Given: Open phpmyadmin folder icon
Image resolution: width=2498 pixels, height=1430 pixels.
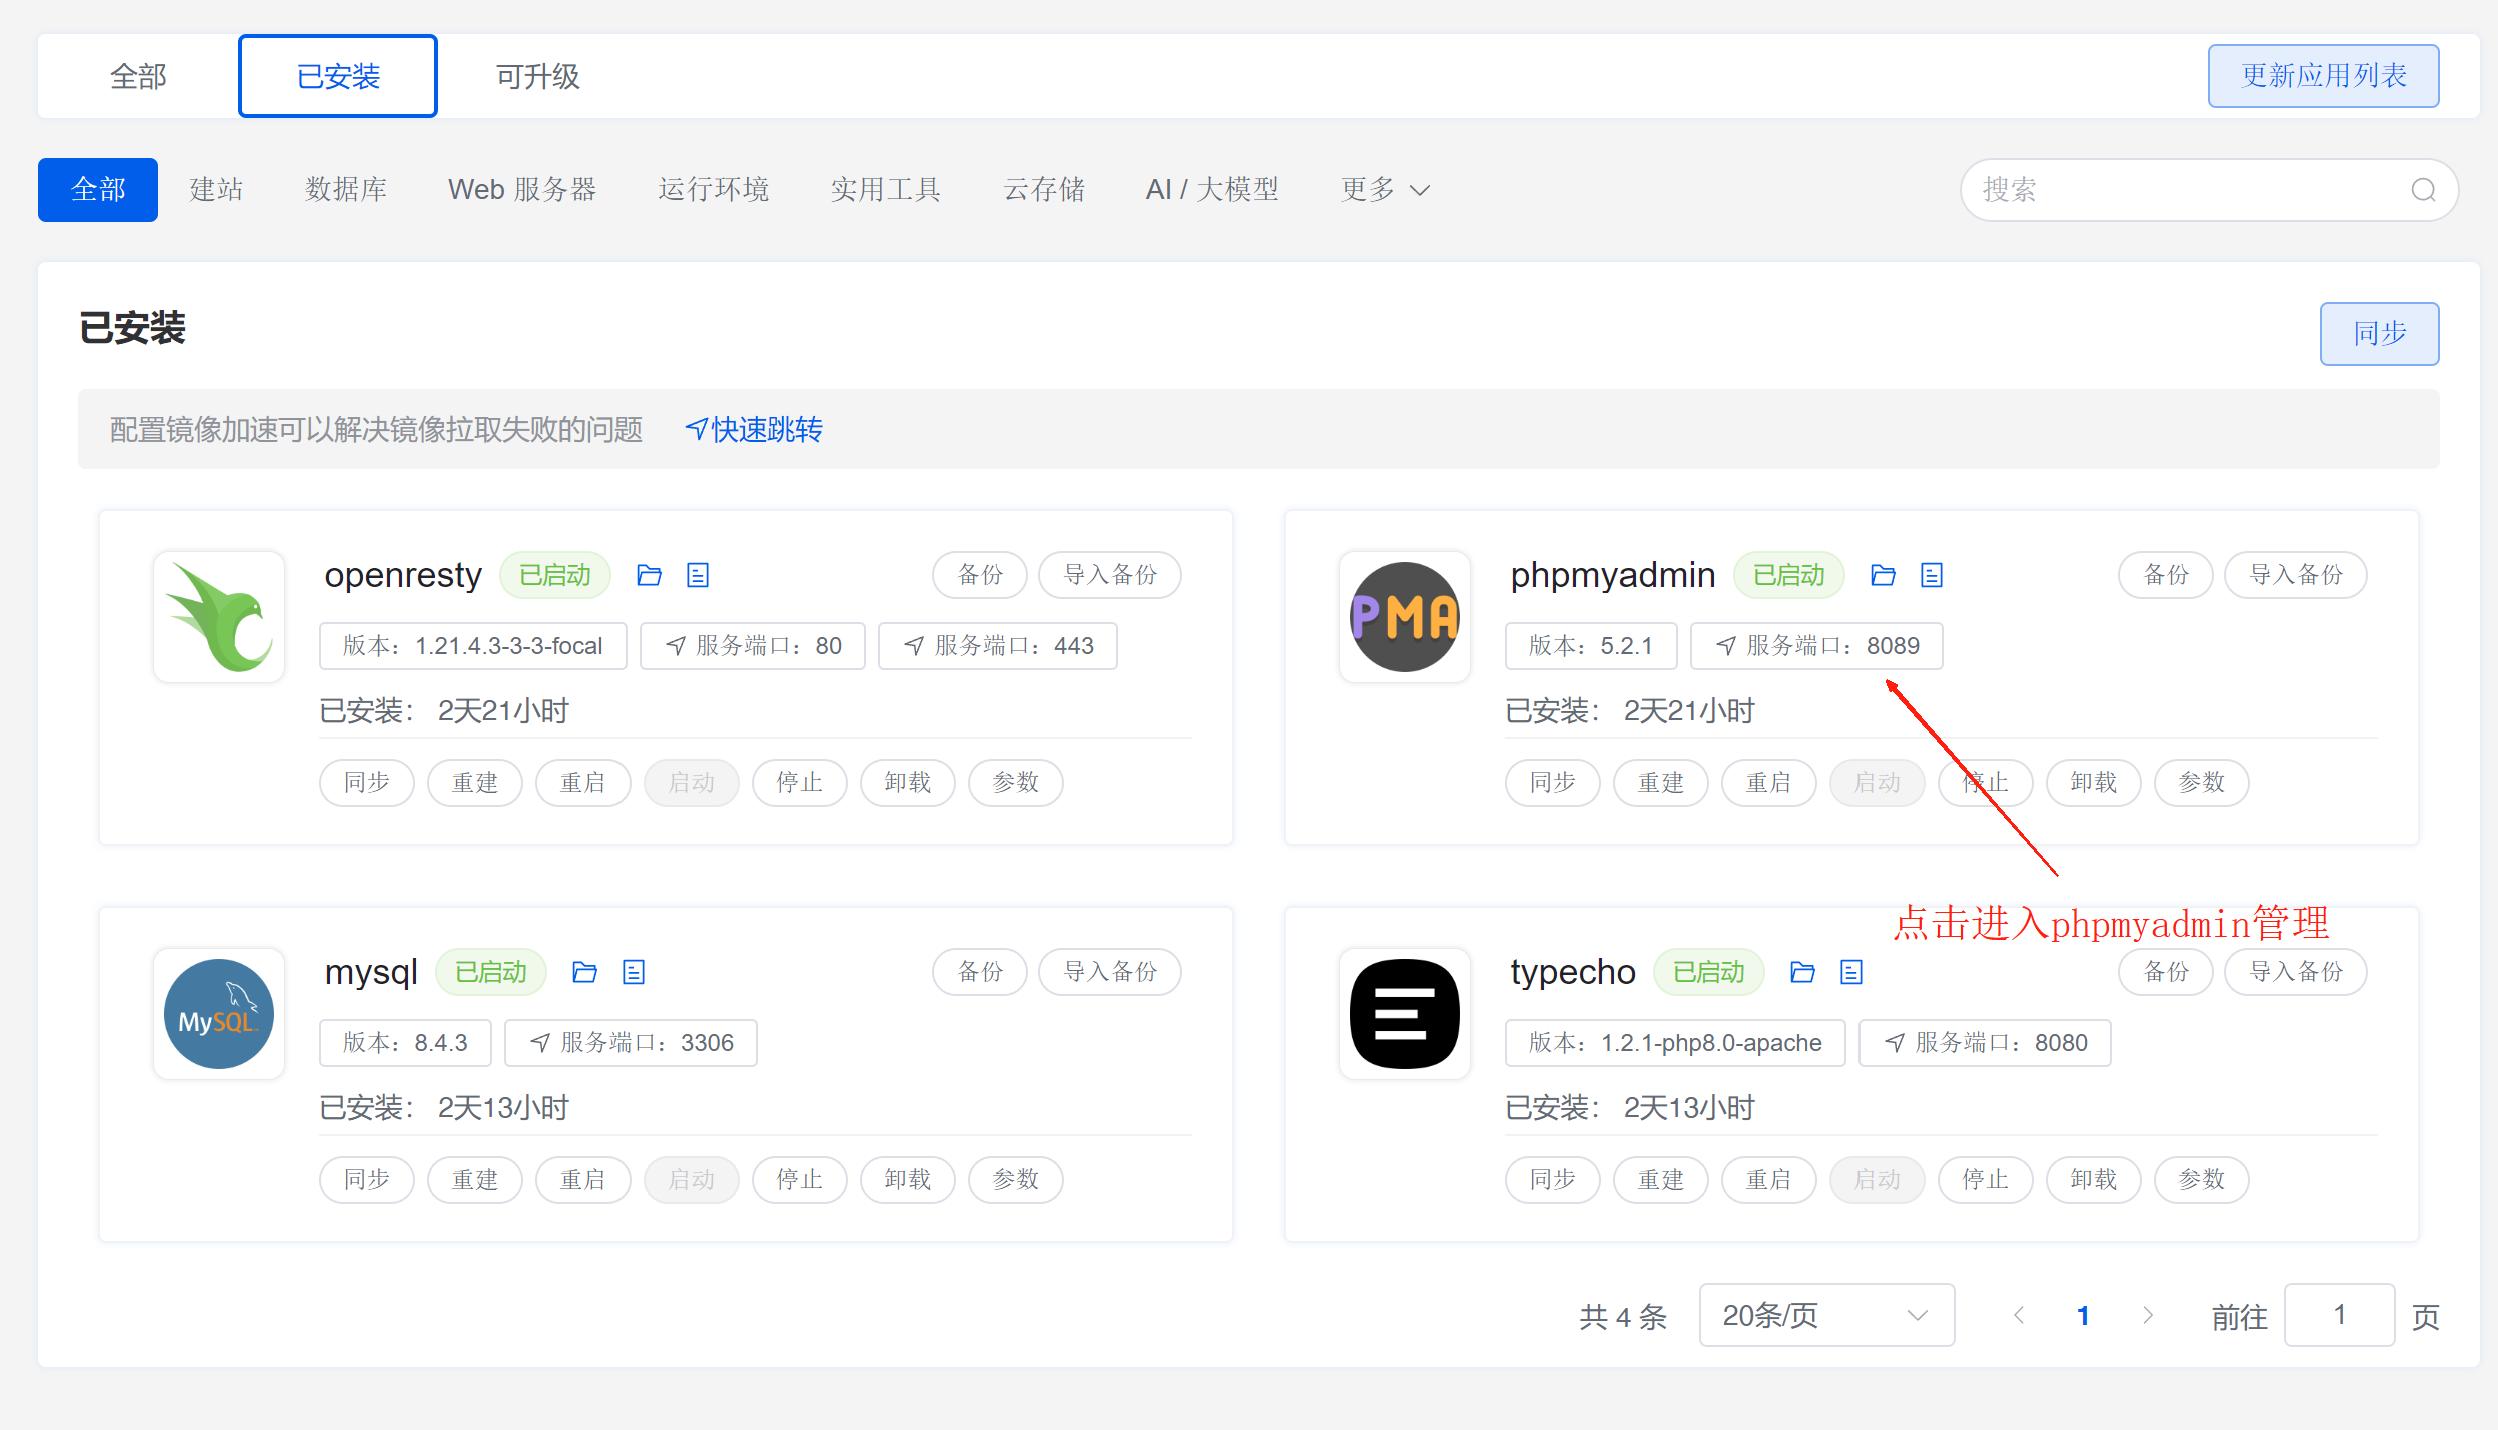Looking at the screenshot, I should point(1883,575).
